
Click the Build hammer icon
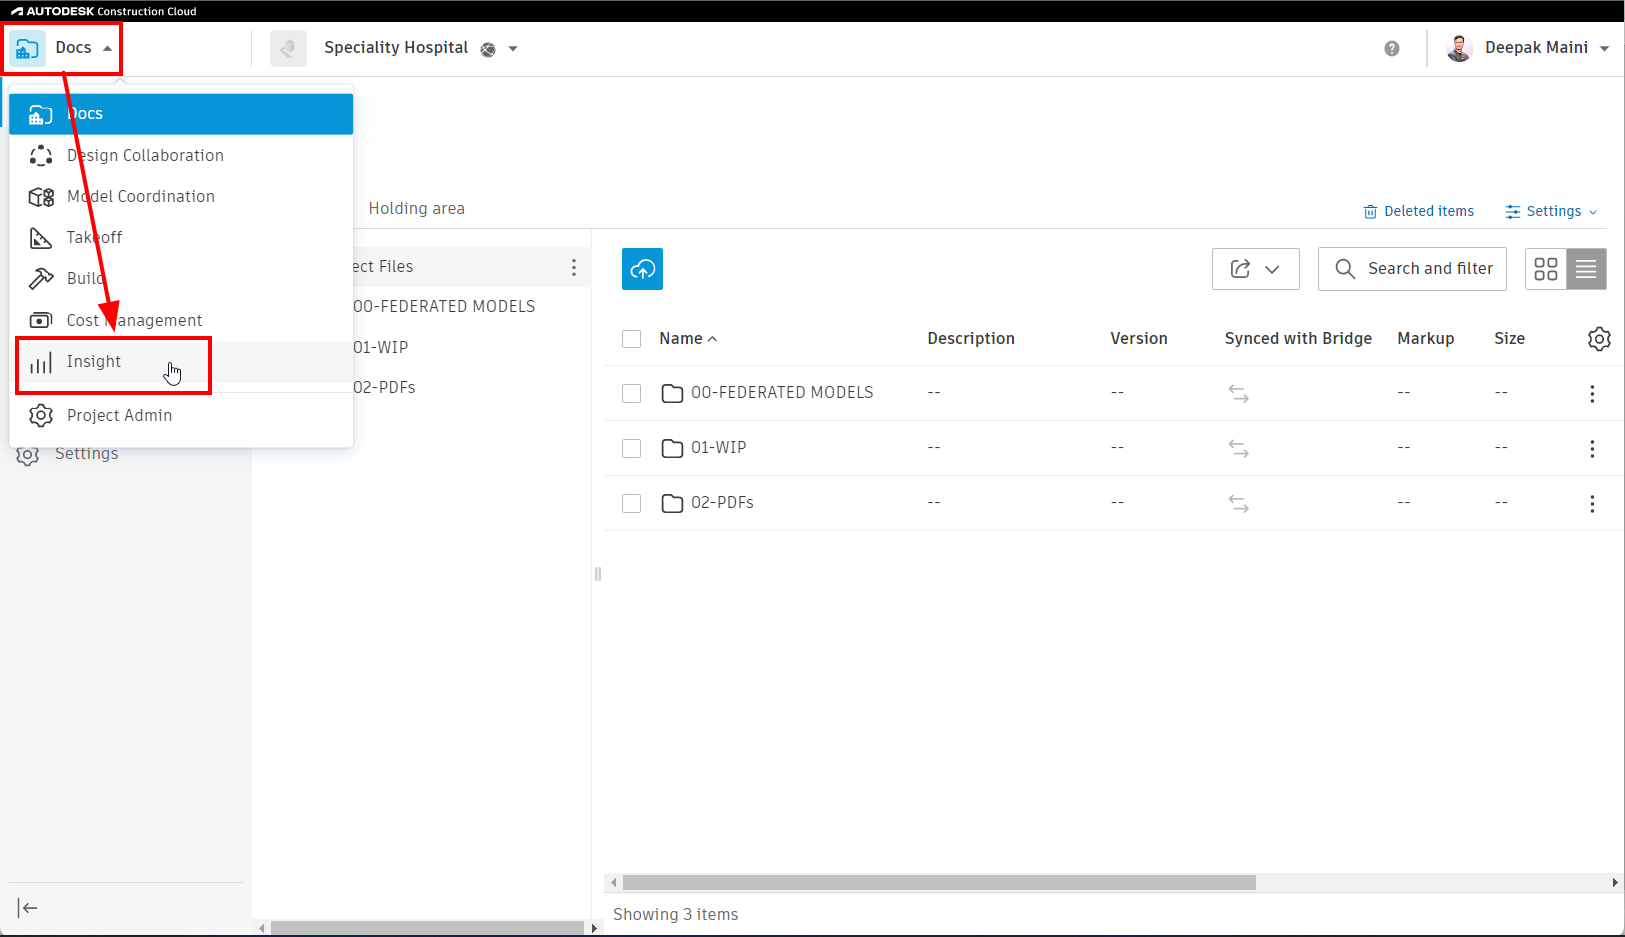(x=41, y=278)
